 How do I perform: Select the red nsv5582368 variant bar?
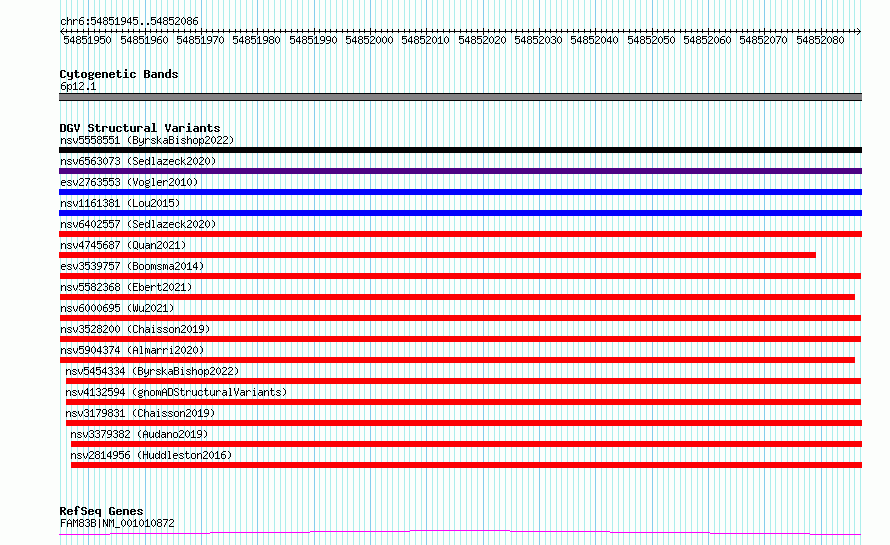coord(457,297)
